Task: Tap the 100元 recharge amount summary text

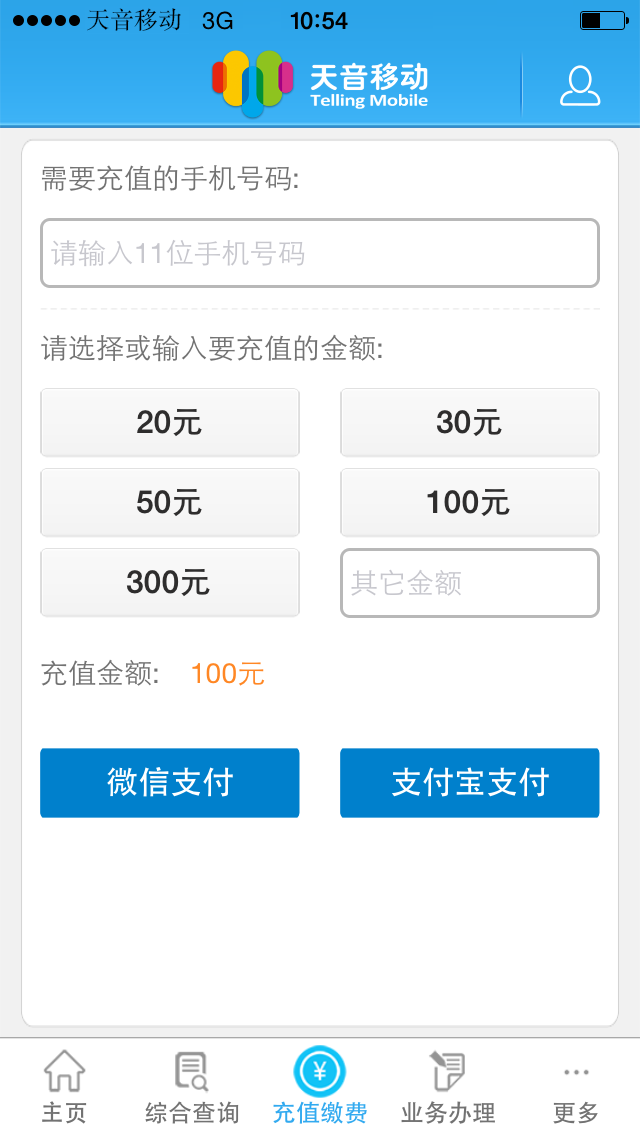Action: tap(227, 675)
